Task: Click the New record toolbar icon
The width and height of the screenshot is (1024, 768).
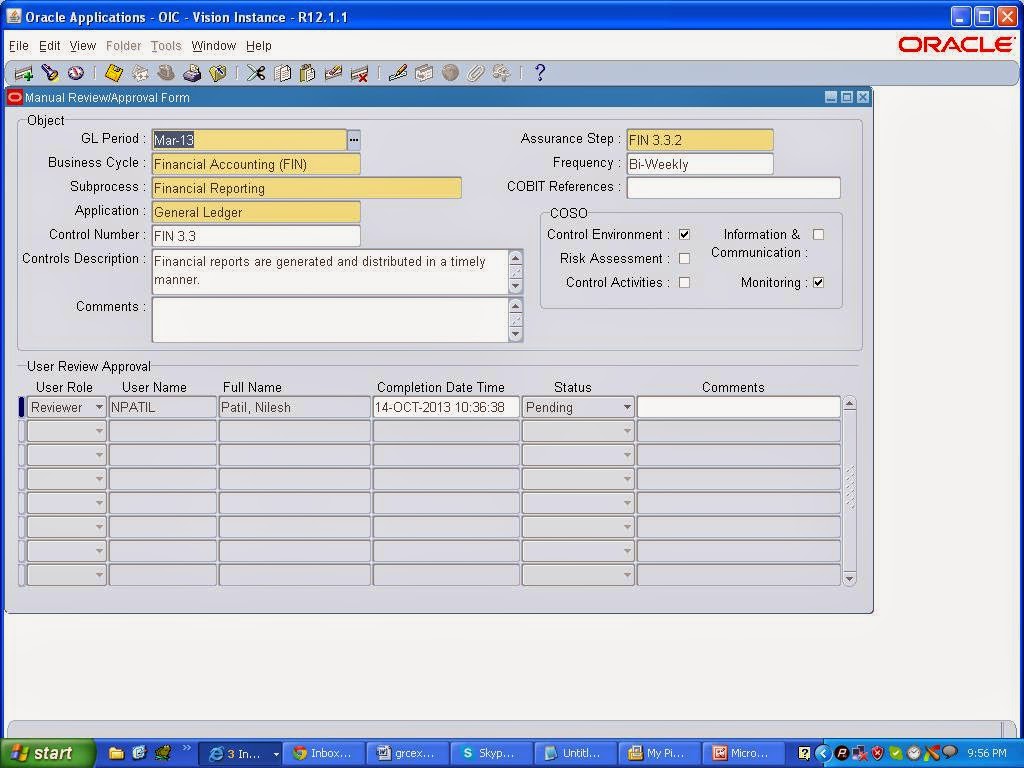Action: (24, 73)
